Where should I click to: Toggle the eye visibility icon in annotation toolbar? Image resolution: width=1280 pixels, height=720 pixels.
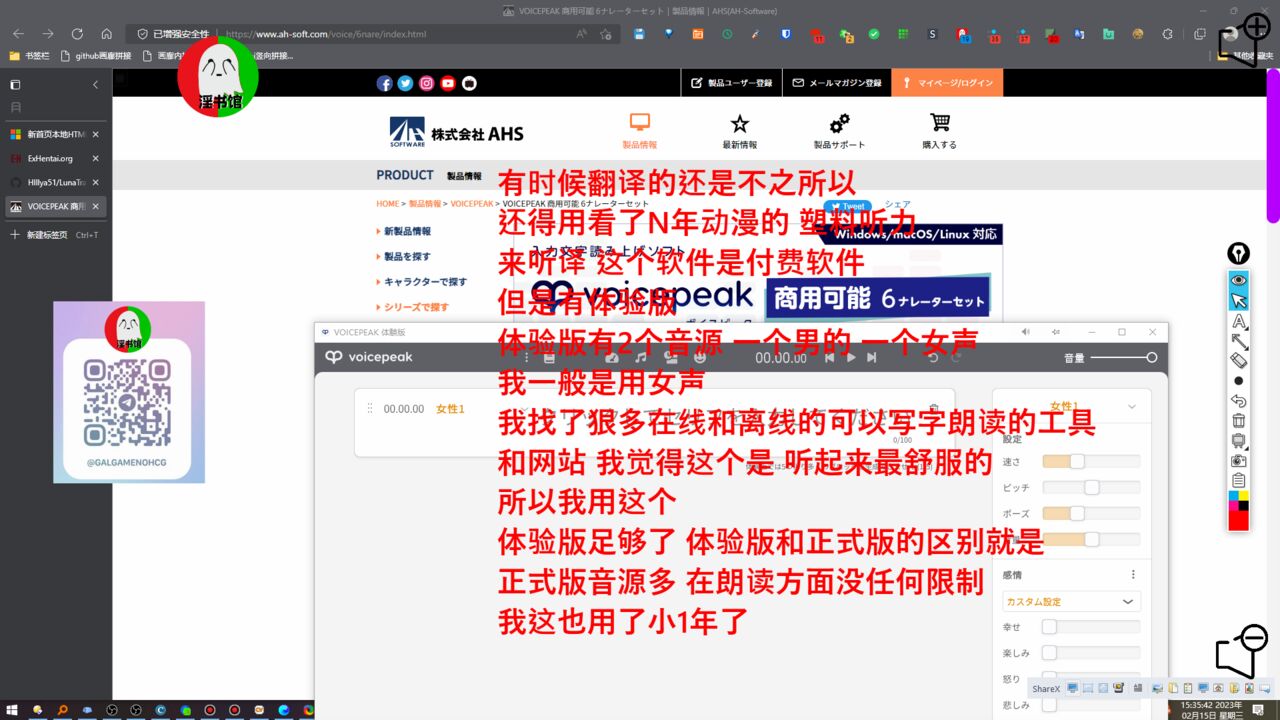(x=1238, y=280)
